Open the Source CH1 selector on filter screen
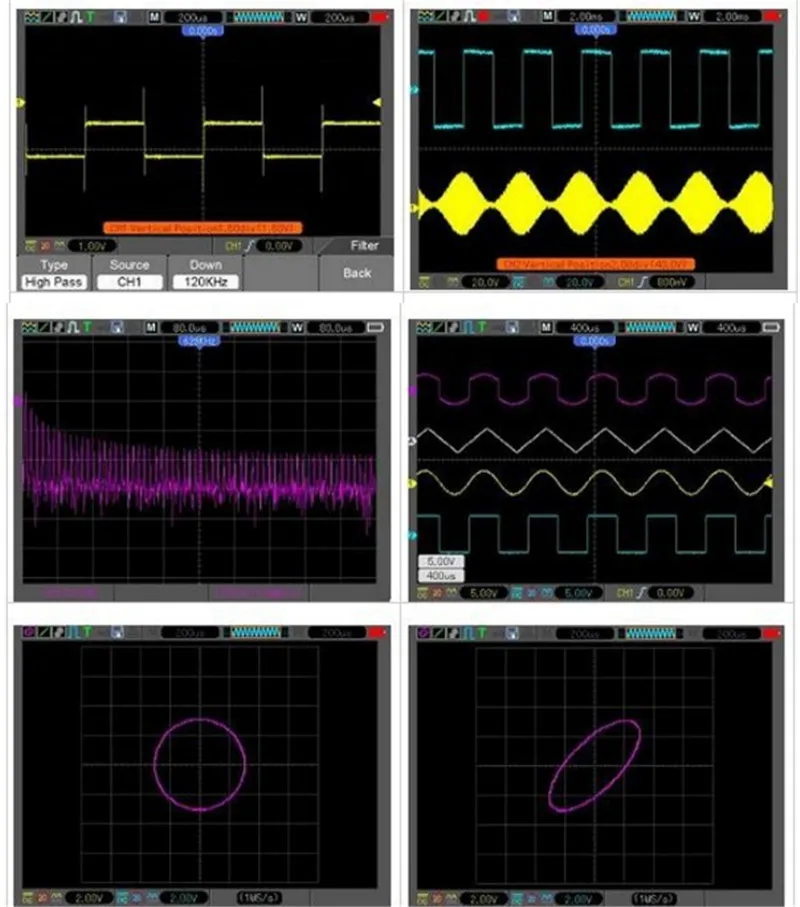 point(130,274)
